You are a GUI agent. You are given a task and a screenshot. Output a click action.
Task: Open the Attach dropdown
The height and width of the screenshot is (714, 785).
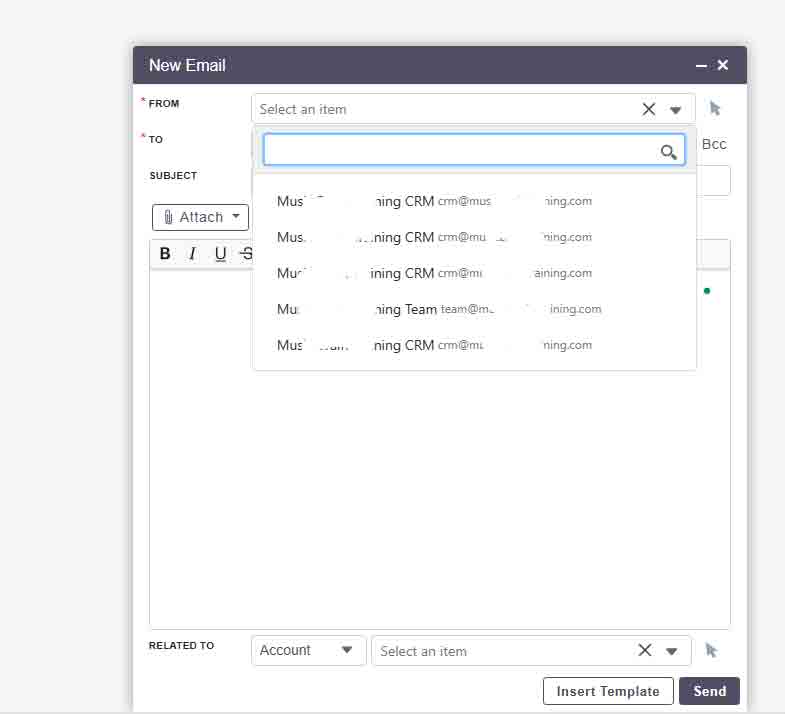pos(201,217)
